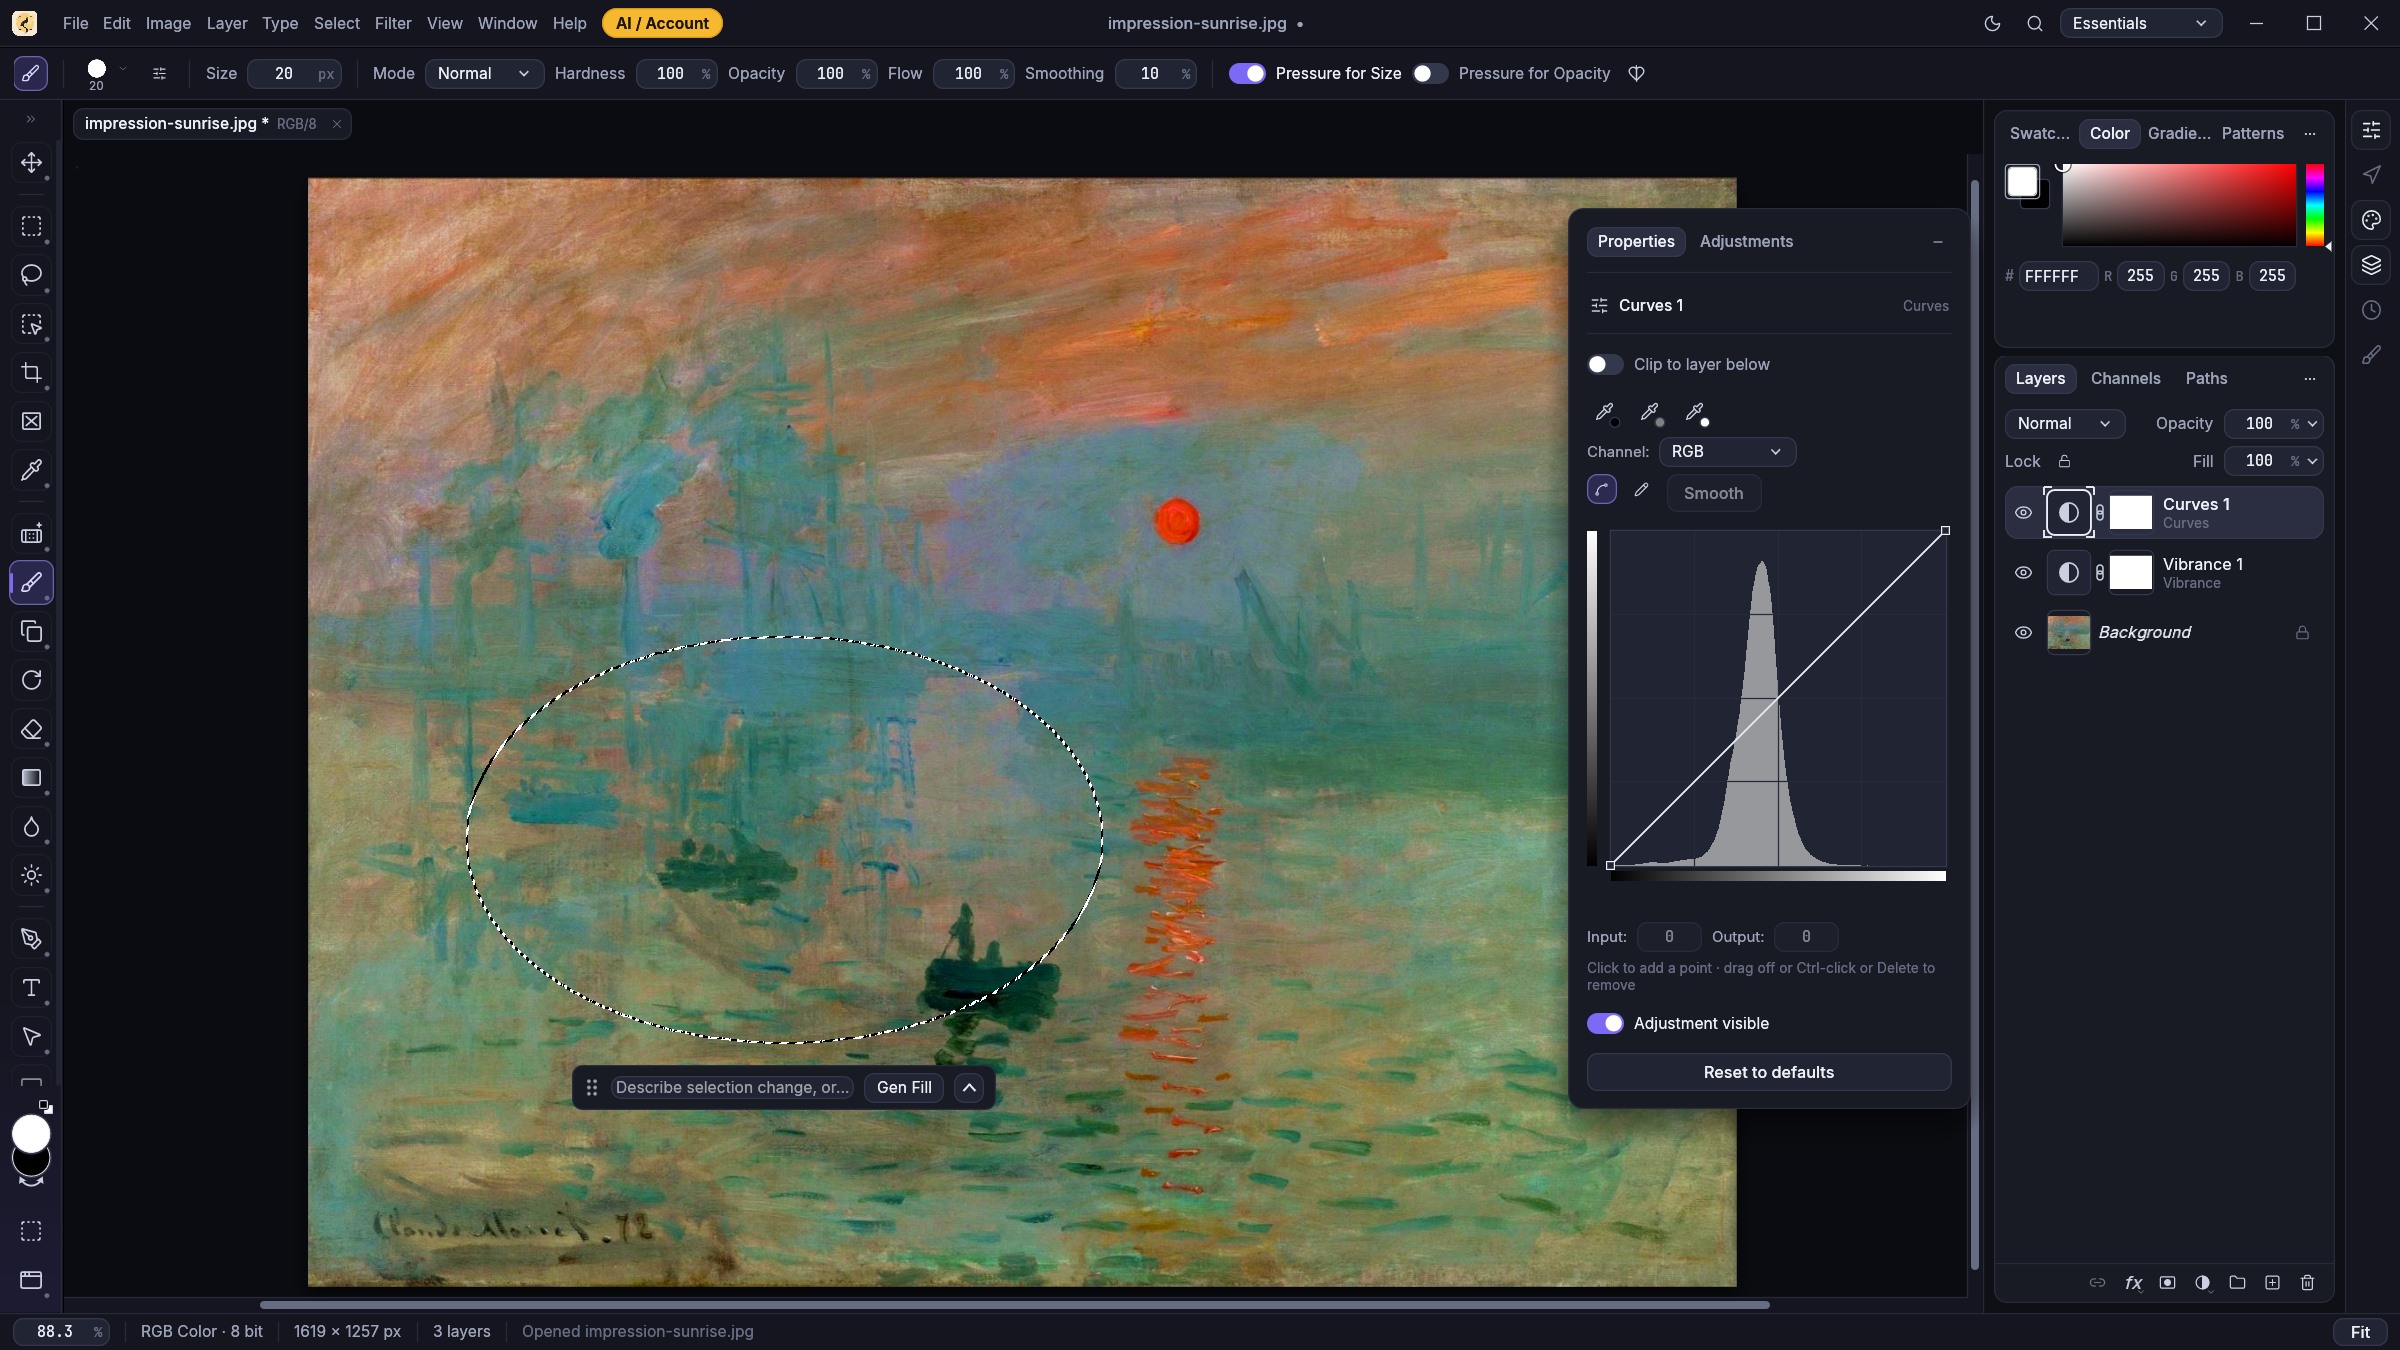The height and width of the screenshot is (1350, 2400).
Task: Switch to the Channels tab
Action: click(x=2125, y=378)
